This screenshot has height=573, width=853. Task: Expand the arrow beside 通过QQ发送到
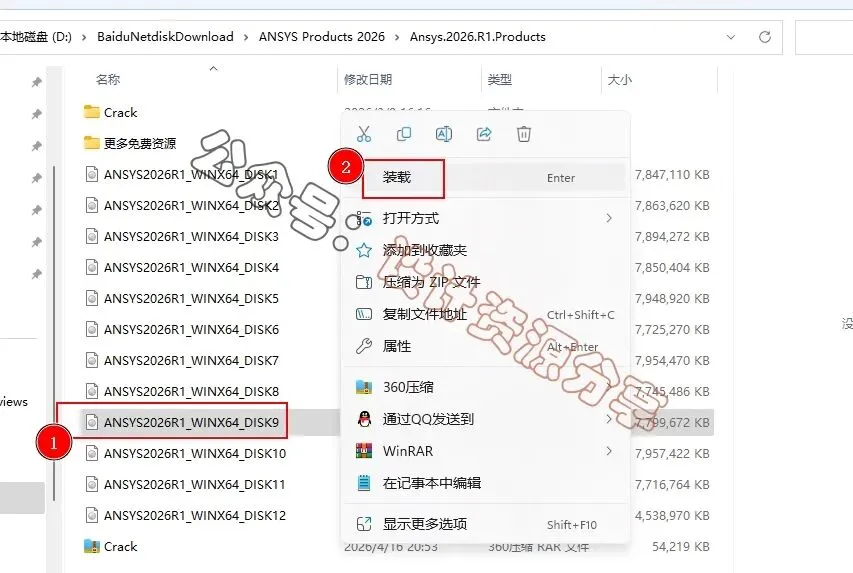pyautogui.click(x=609, y=419)
